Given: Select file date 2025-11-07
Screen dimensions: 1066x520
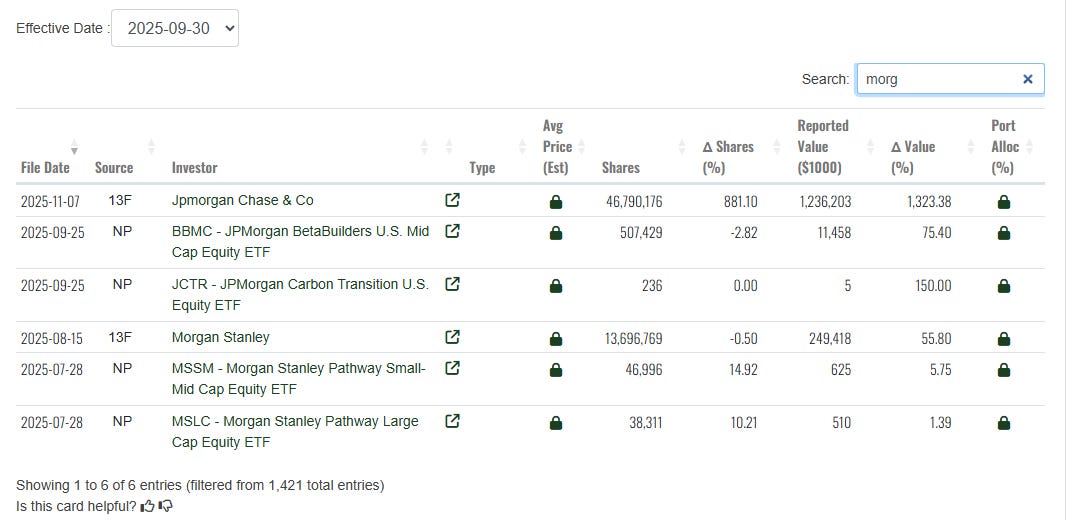Looking at the screenshot, I should pyautogui.click(x=50, y=202).
